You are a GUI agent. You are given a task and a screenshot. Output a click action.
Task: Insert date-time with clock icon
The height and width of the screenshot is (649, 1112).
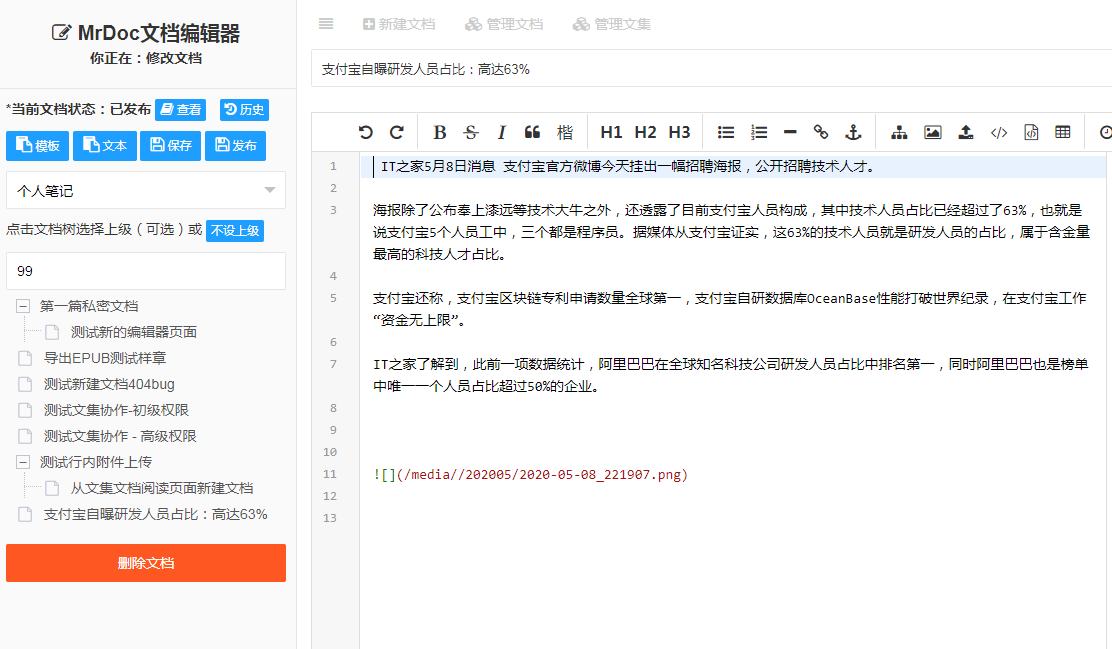pyautogui.click(x=1105, y=132)
